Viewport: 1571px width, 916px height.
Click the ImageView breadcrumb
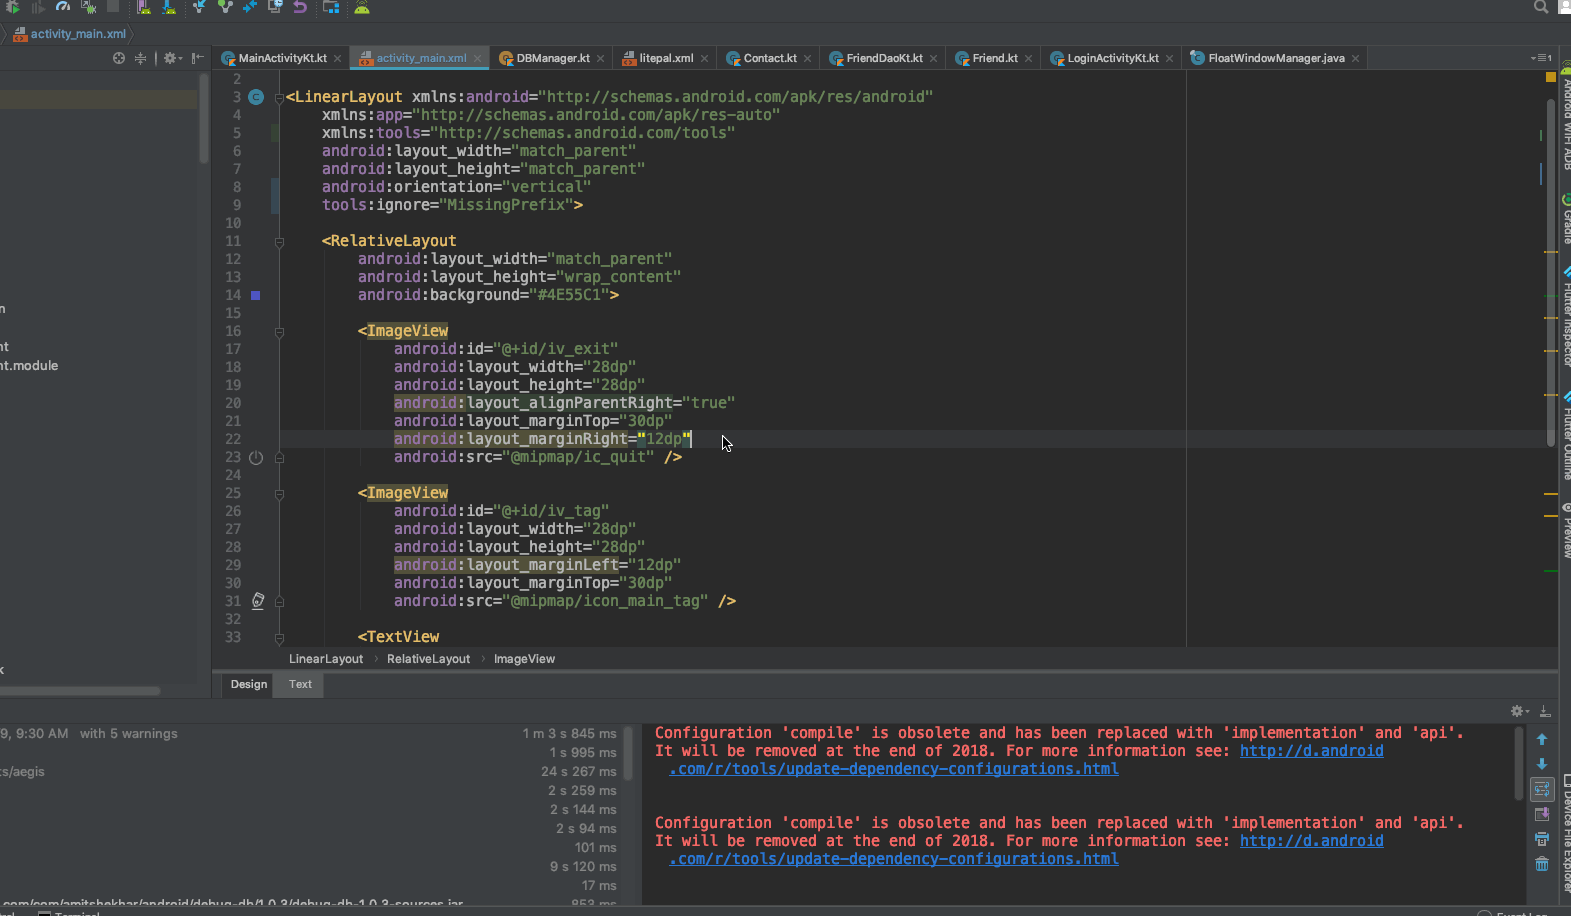click(x=524, y=659)
